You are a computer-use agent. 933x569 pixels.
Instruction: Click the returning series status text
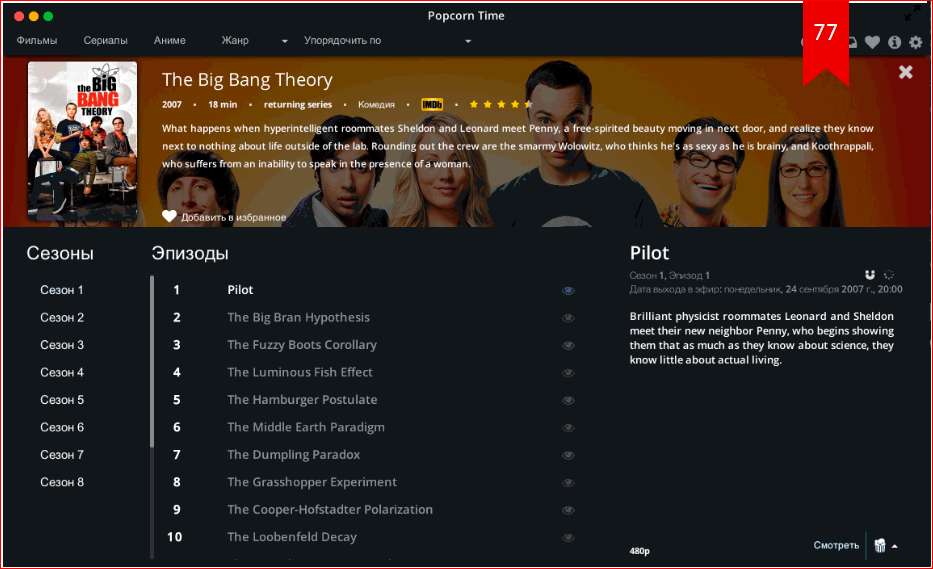tap(298, 105)
